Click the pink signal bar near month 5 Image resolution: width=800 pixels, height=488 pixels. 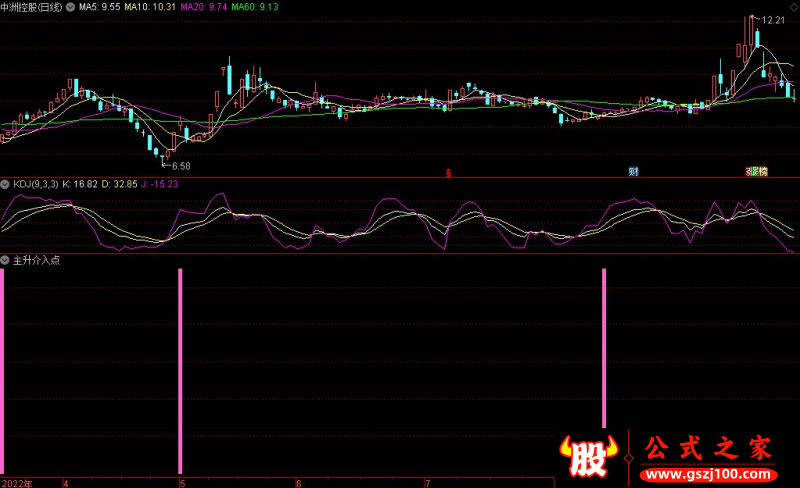tap(180, 371)
